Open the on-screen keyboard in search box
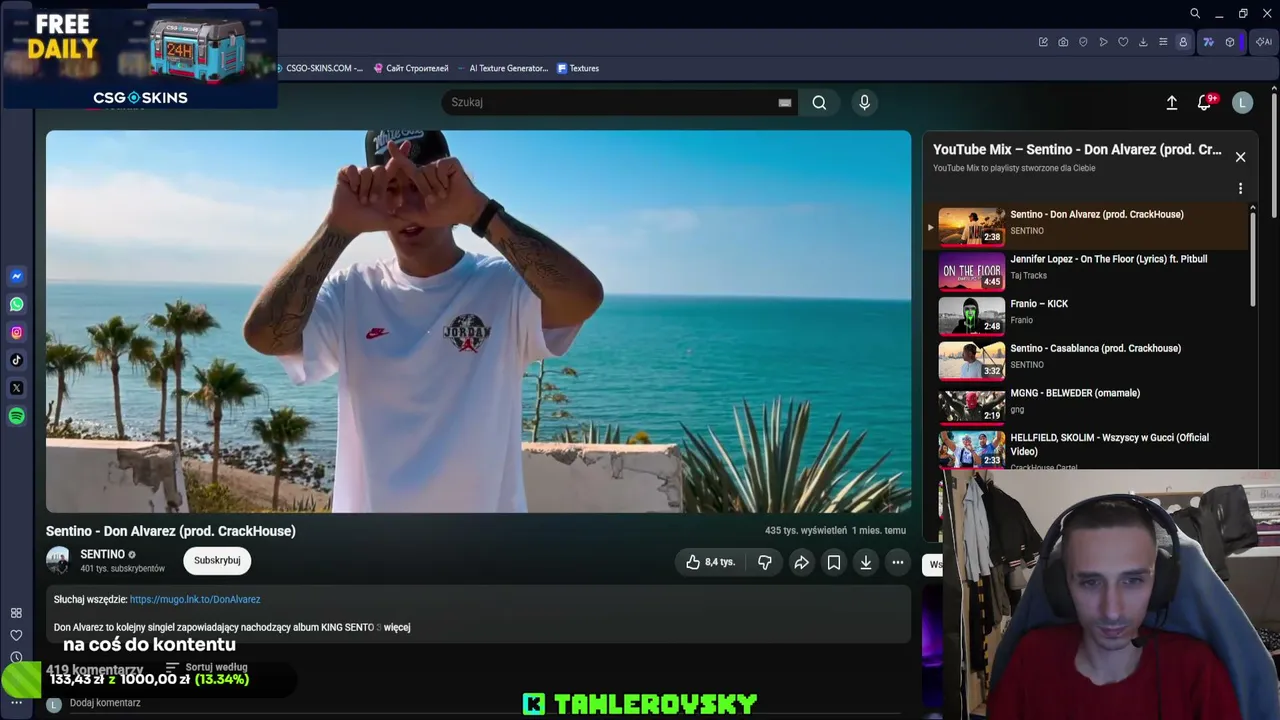The height and width of the screenshot is (720, 1280). point(785,102)
